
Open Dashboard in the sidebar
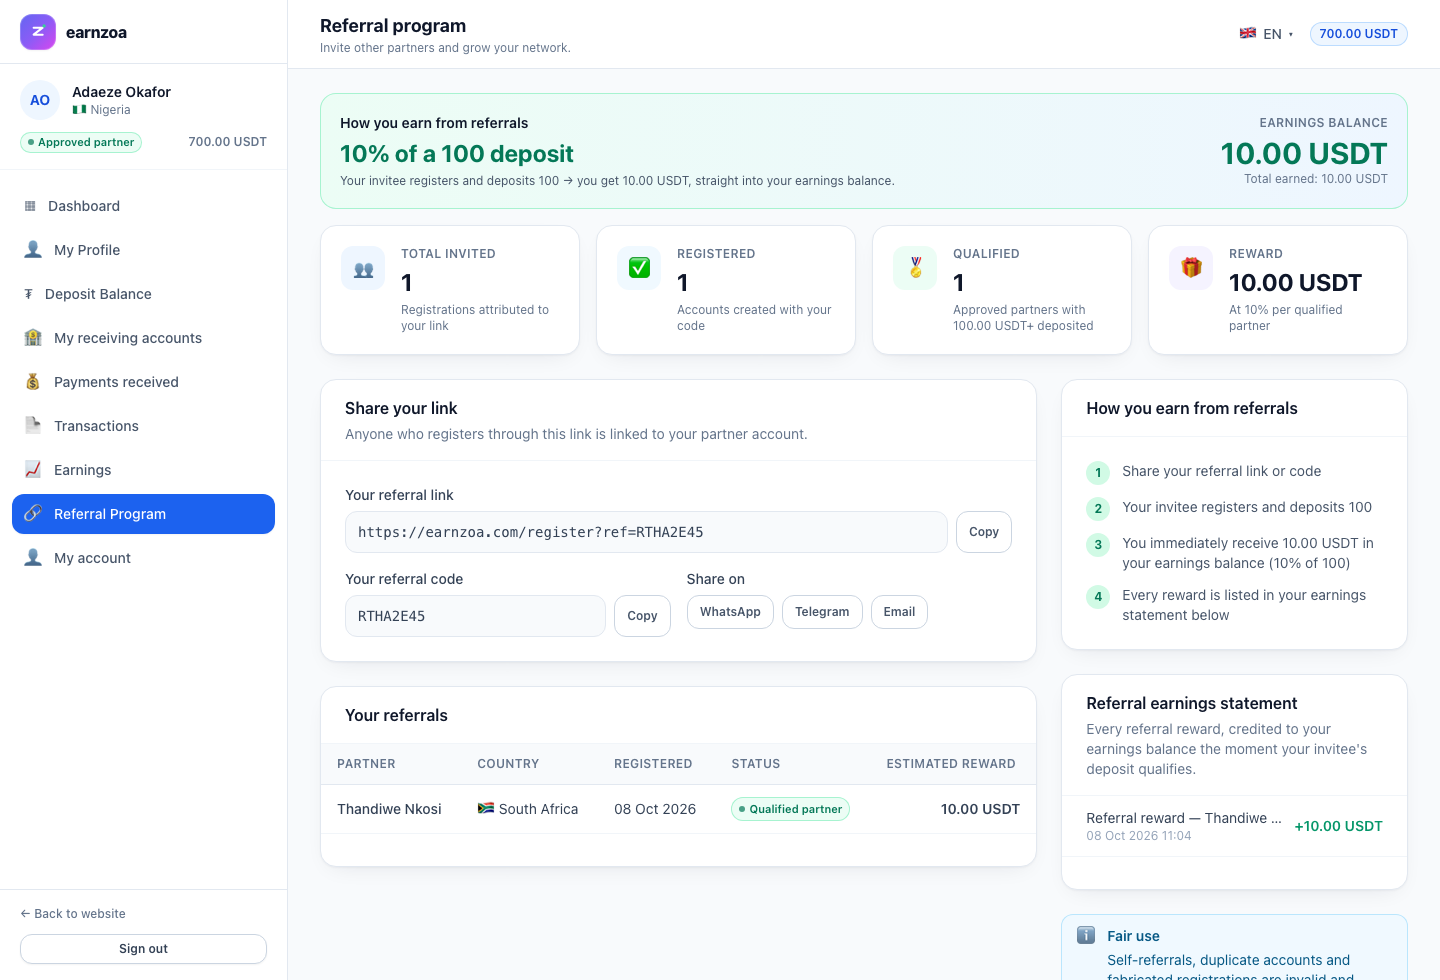(143, 206)
